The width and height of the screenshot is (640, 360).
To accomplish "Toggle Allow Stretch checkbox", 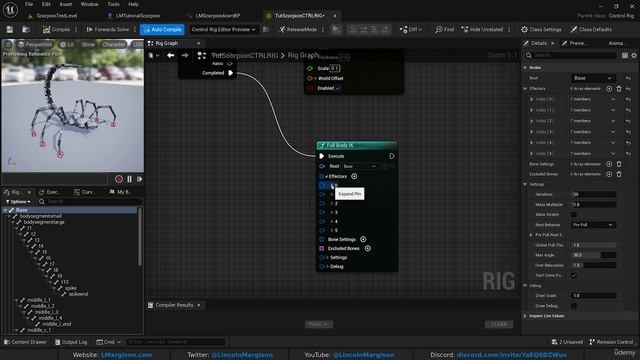I will click(574, 214).
